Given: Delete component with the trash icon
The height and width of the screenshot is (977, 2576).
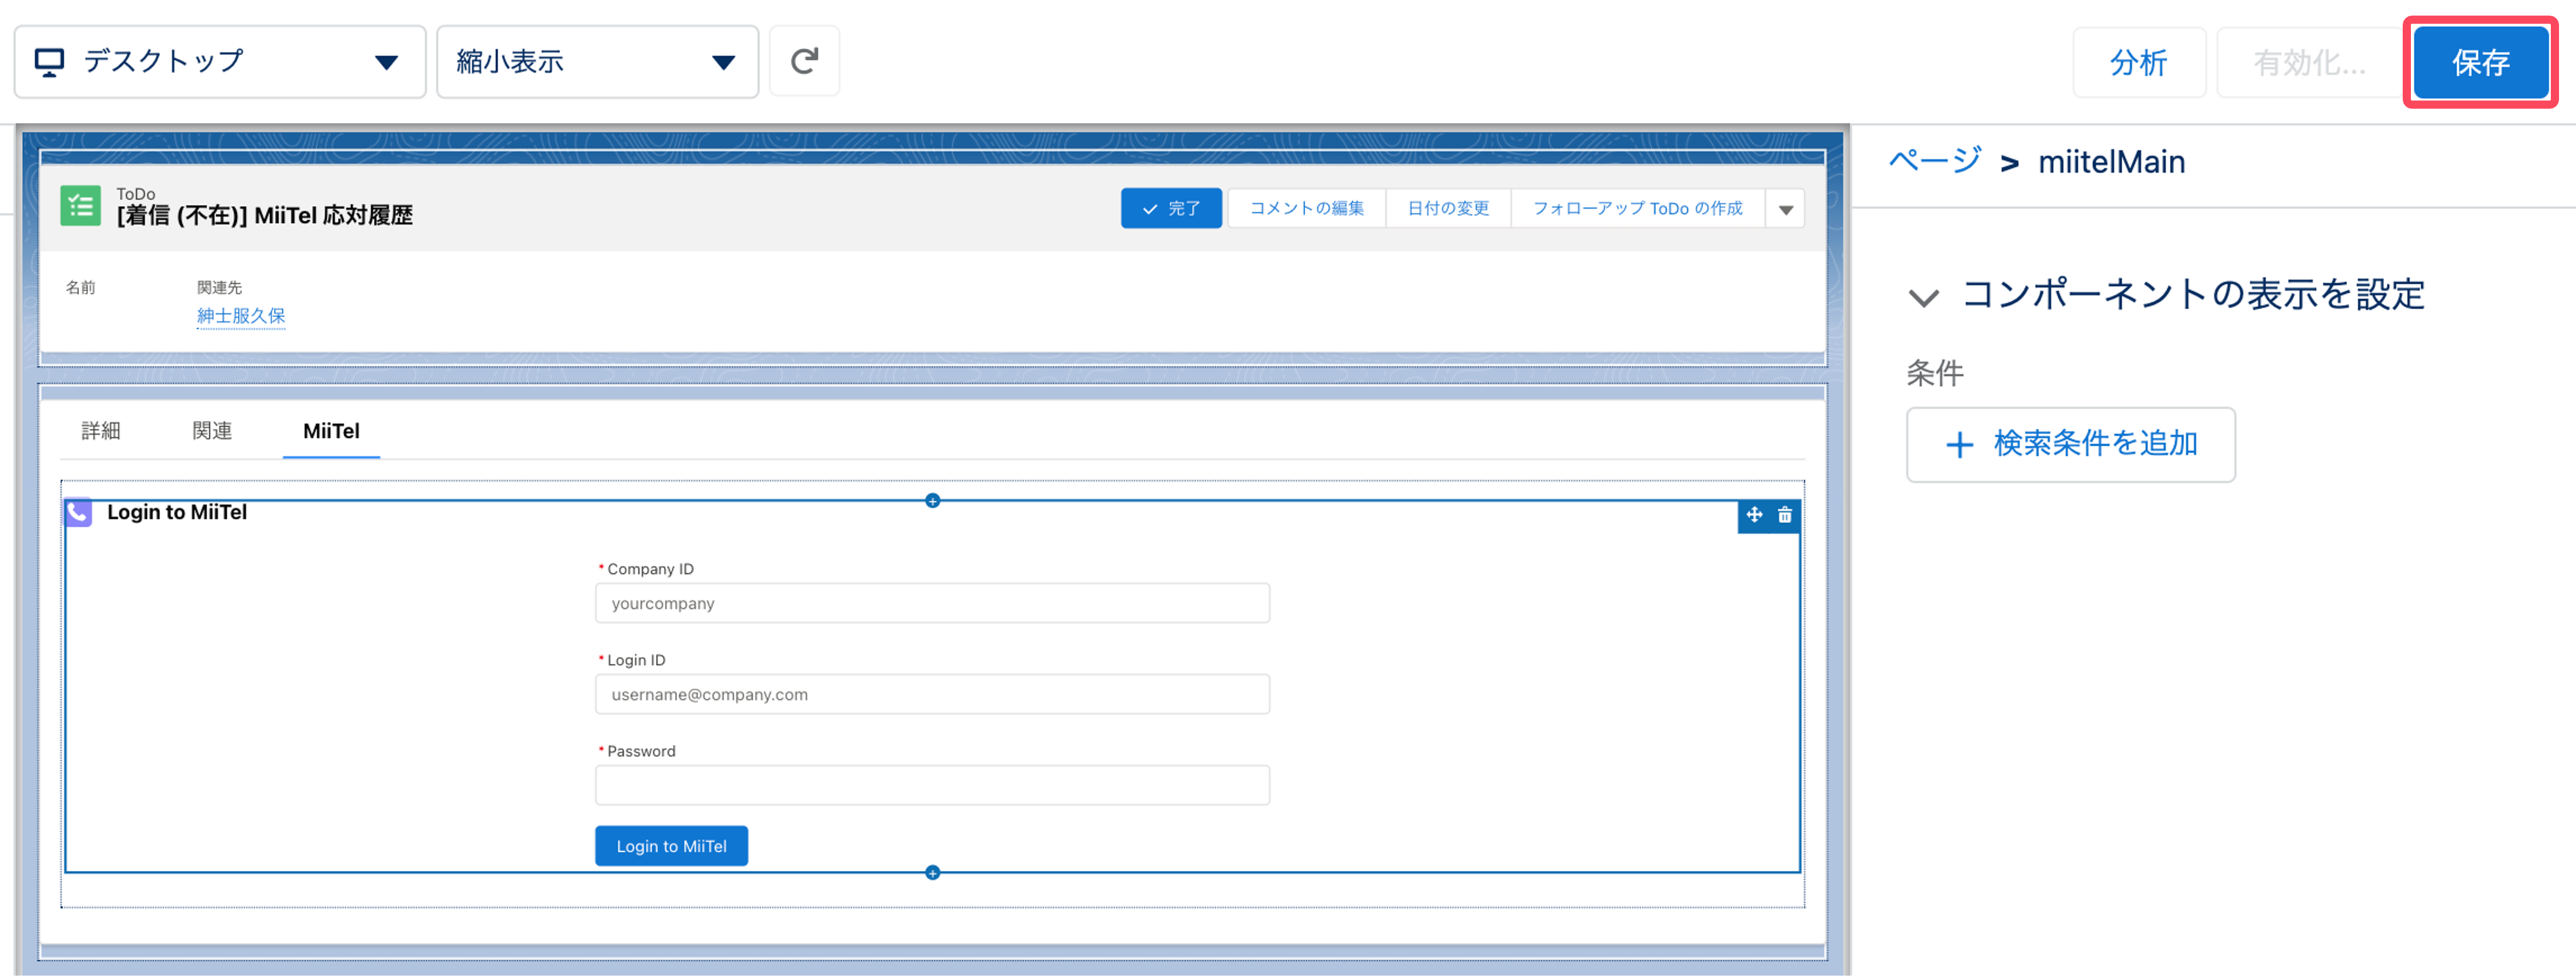Looking at the screenshot, I should pyautogui.click(x=1785, y=515).
